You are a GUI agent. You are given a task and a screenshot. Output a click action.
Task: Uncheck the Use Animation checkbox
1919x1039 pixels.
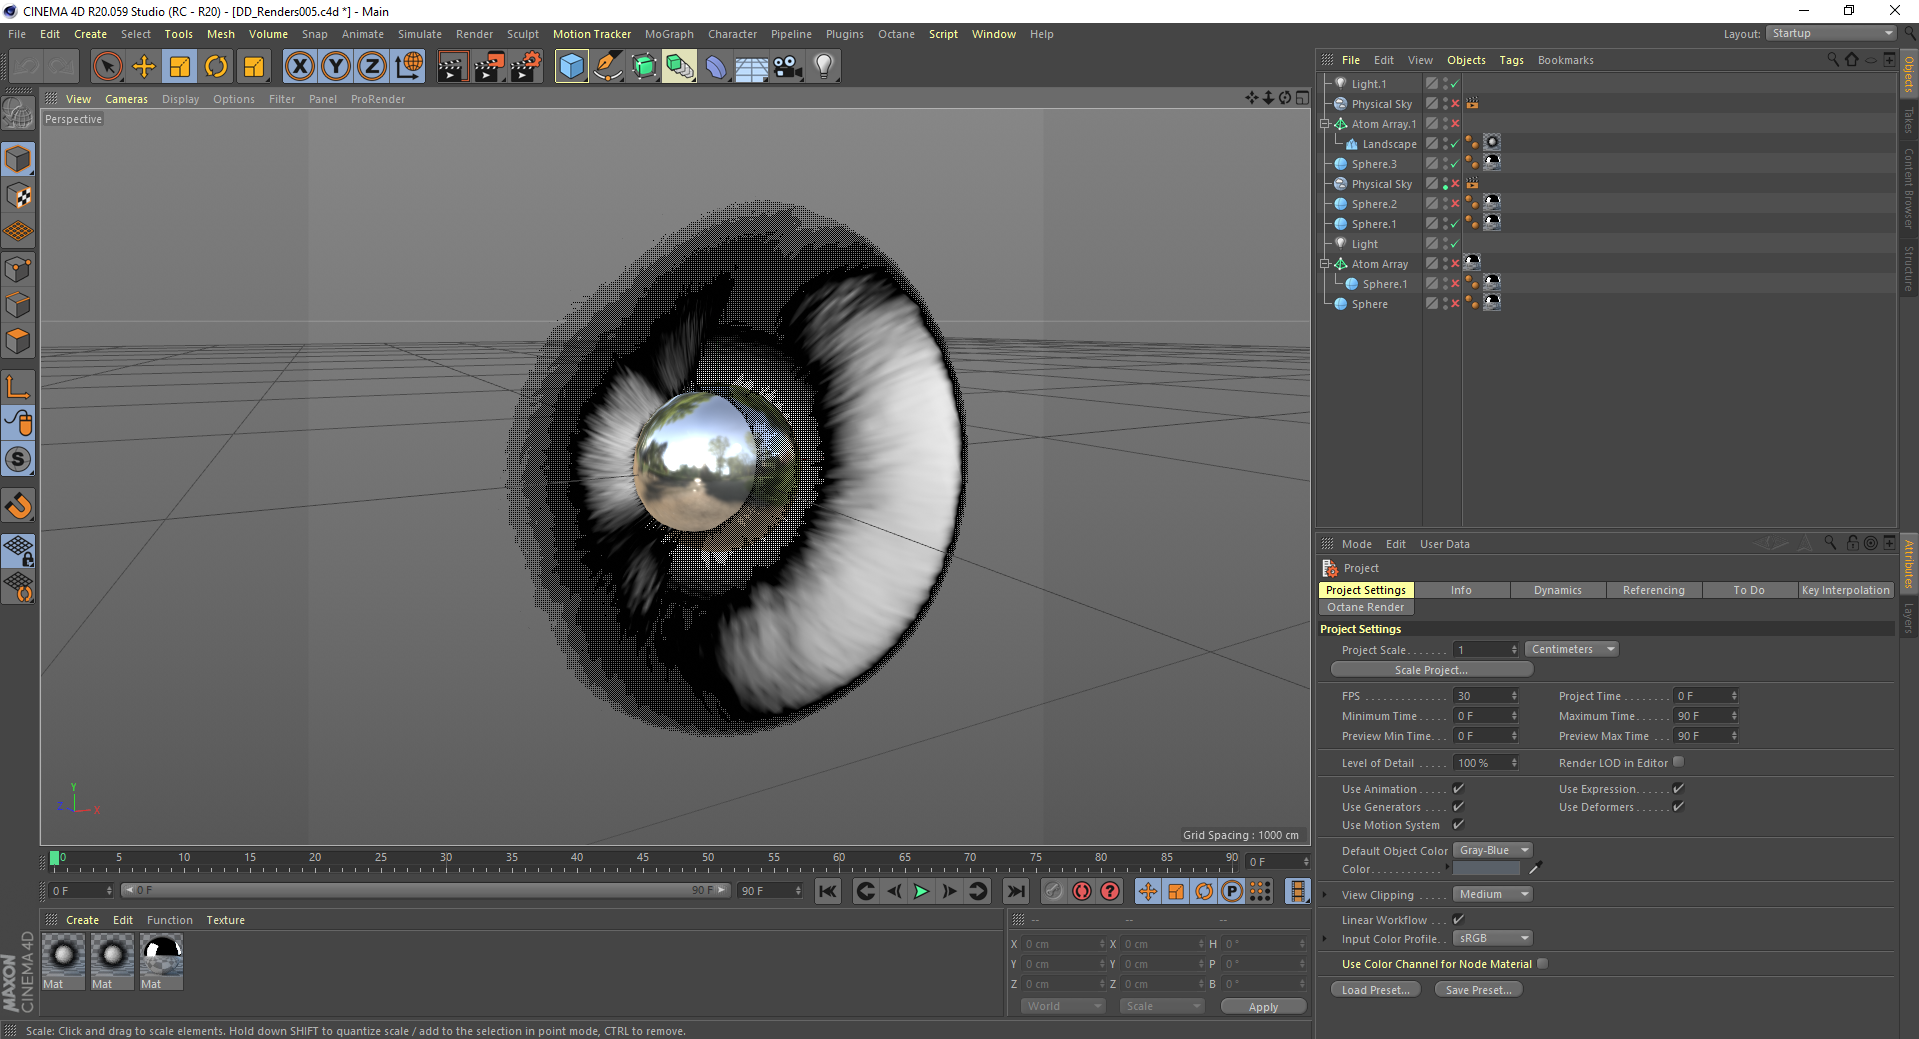pos(1458,789)
